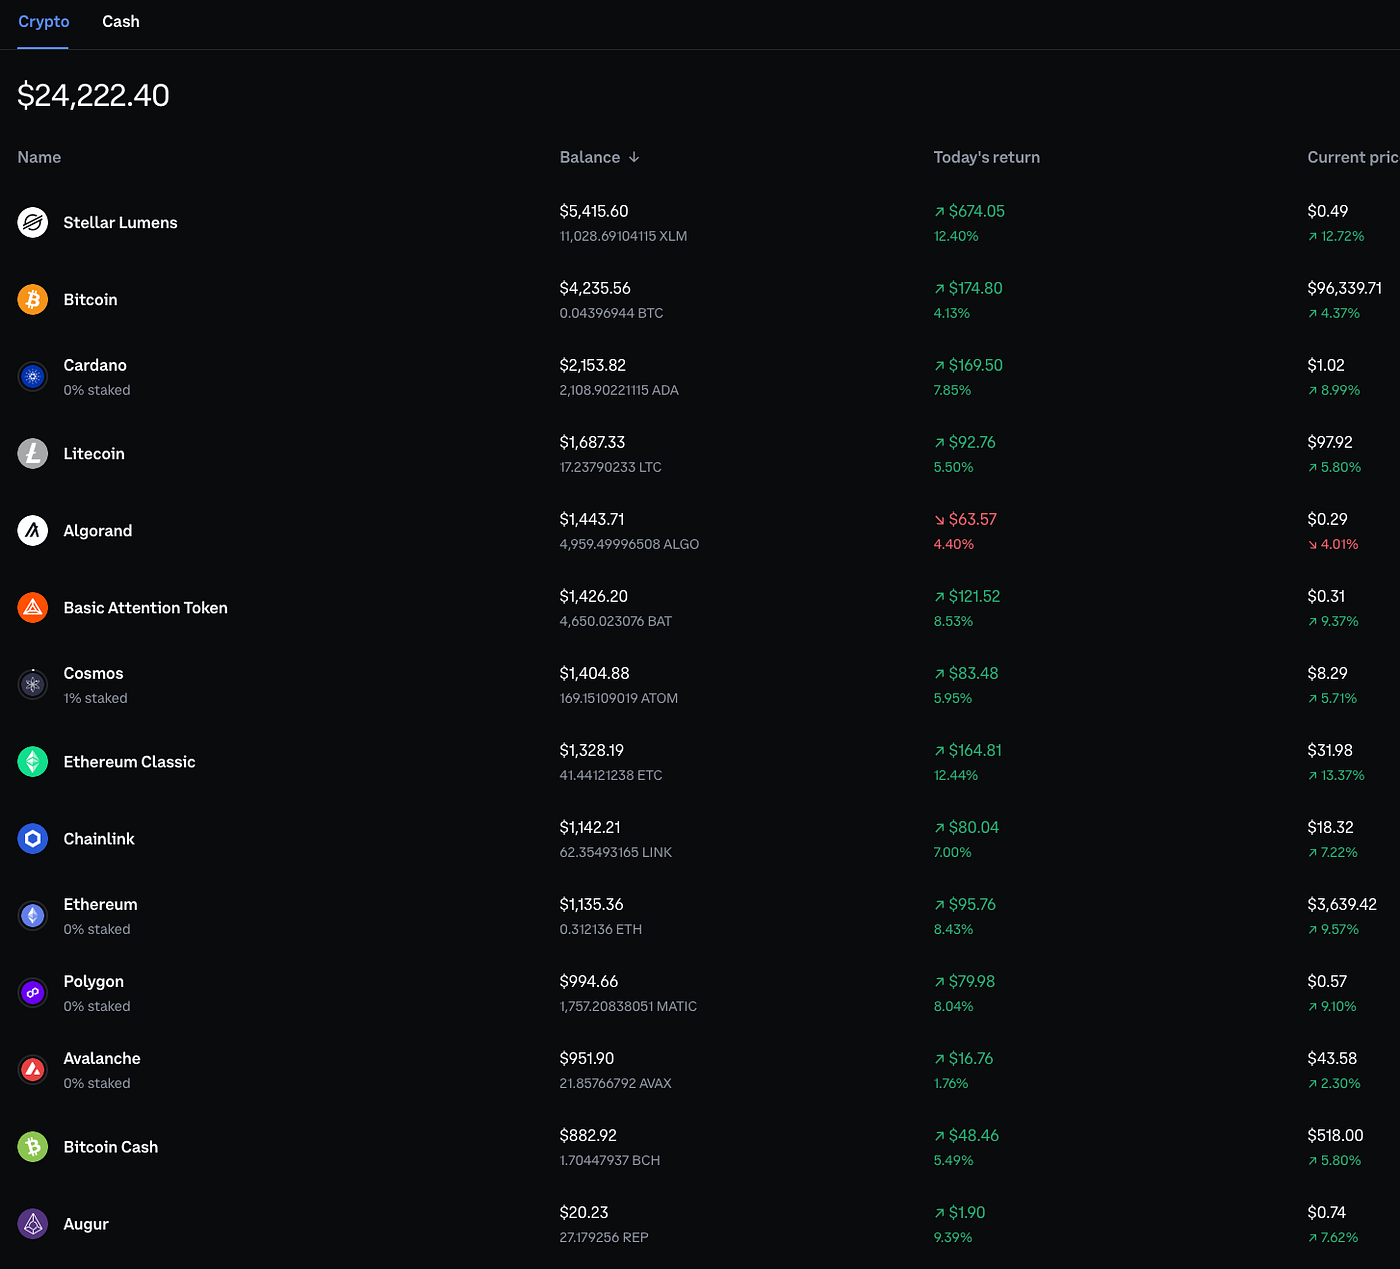Click the $994.66 Polygon balance

589,981
